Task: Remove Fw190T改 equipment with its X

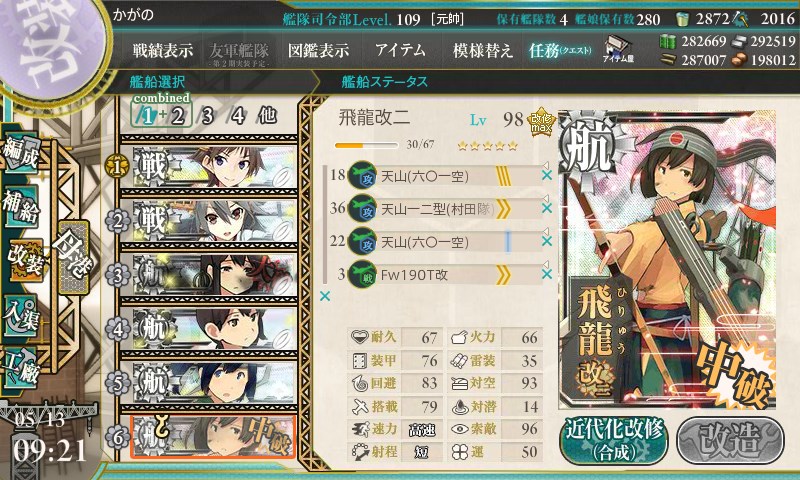Action: point(547,274)
